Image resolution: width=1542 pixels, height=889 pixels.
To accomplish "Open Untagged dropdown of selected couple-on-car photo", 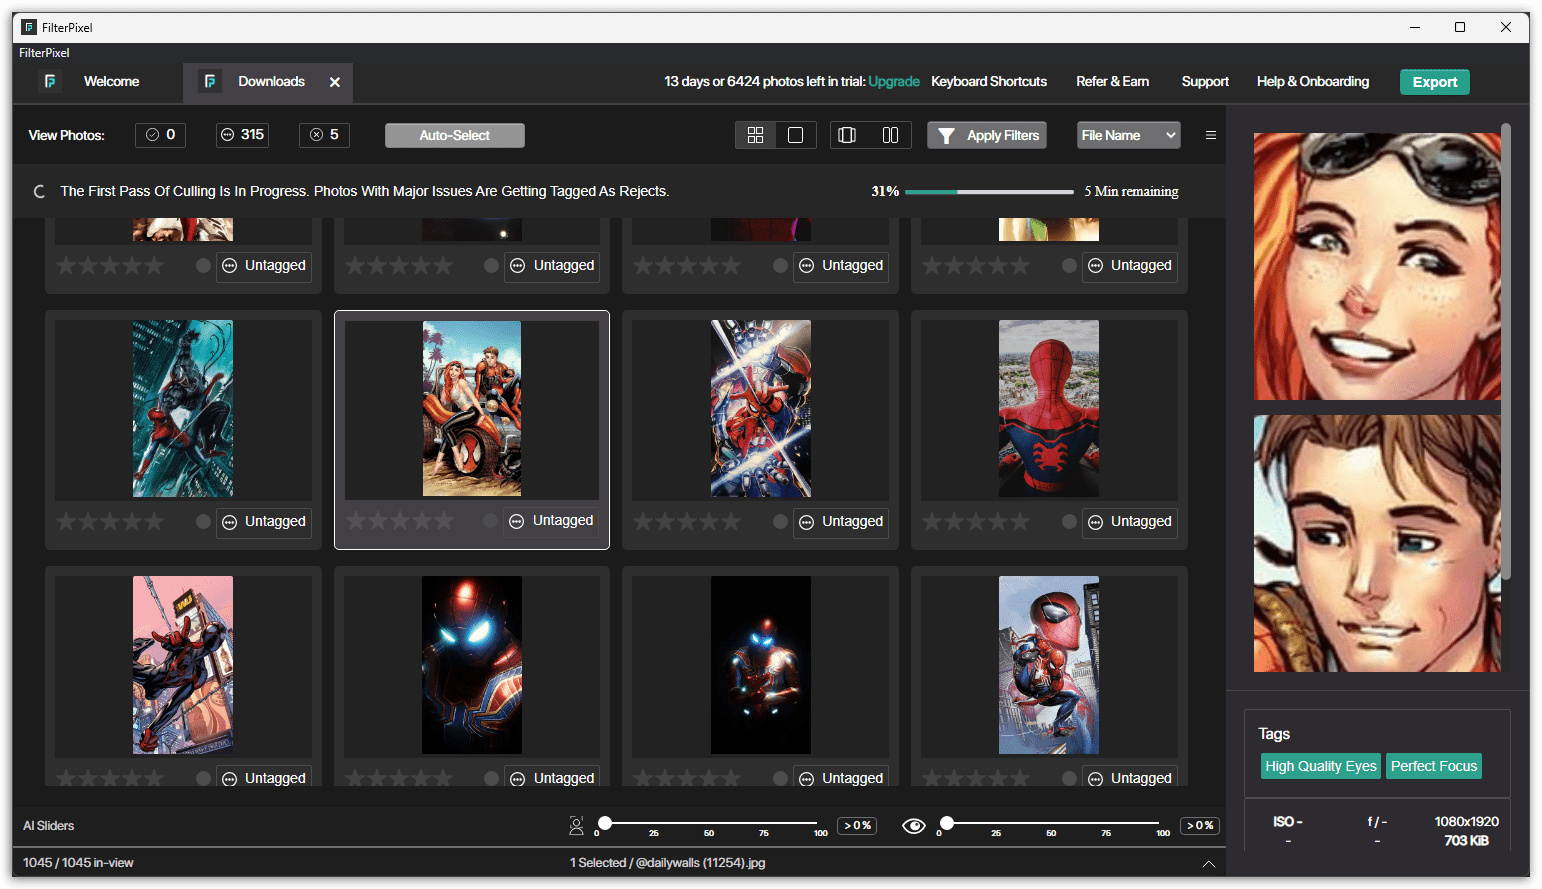I will click(551, 521).
